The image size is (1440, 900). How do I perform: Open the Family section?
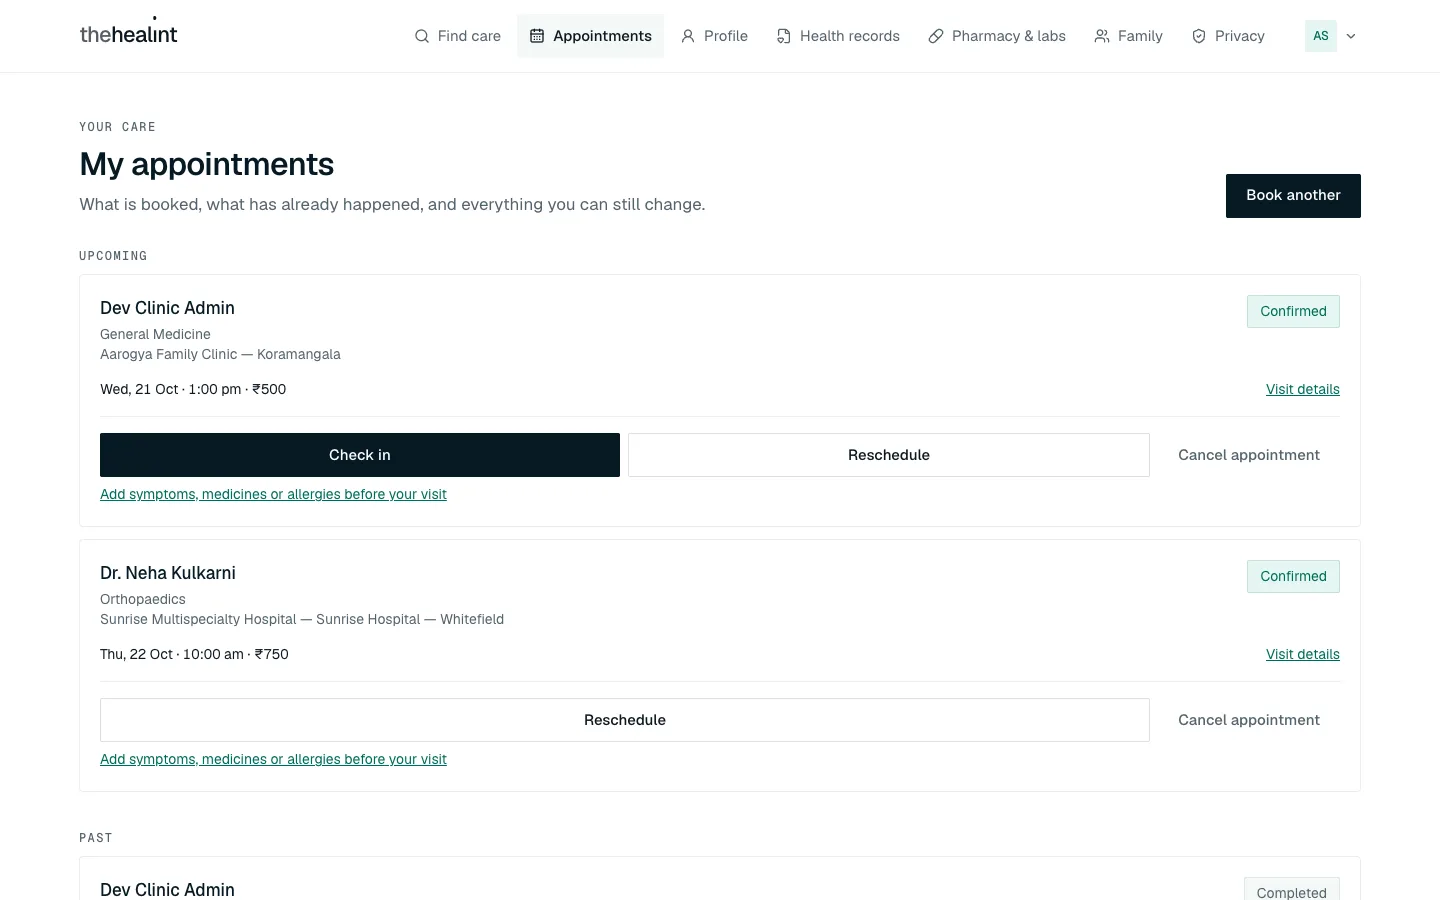click(x=1128, y=36)
